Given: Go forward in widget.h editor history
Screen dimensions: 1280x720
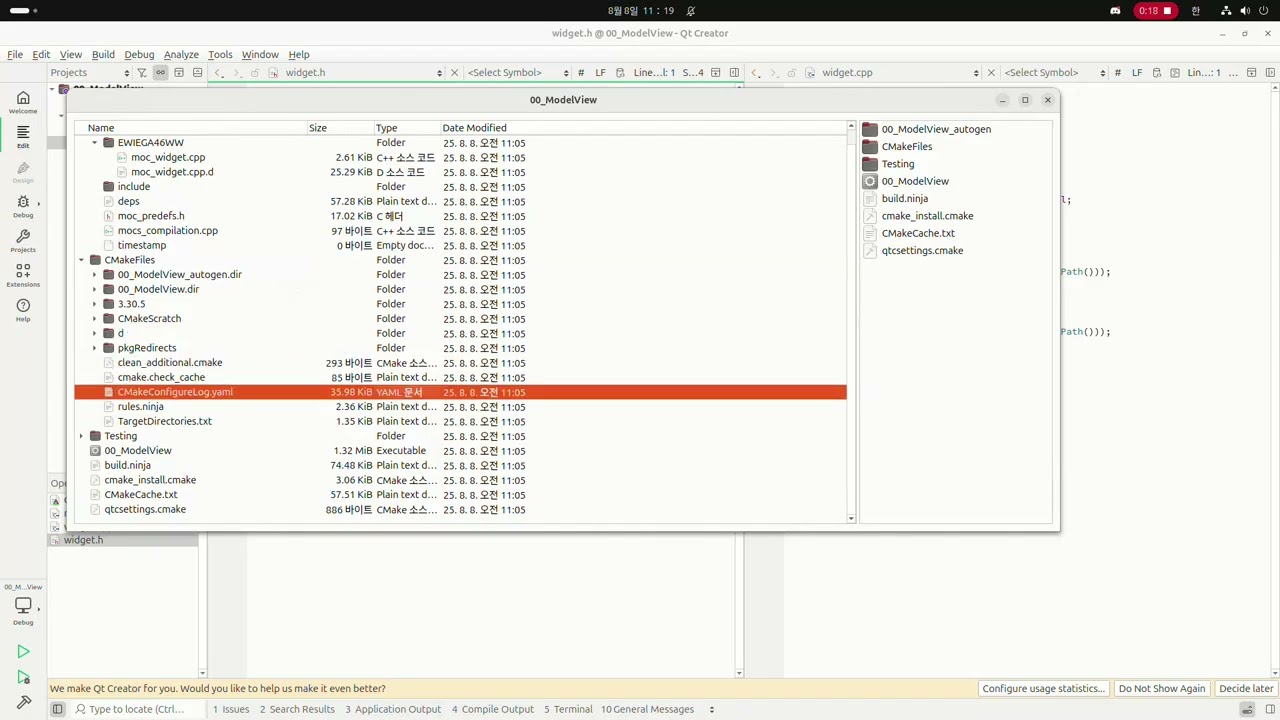Looking at the screenshot, I should click(x=237, y=72).
